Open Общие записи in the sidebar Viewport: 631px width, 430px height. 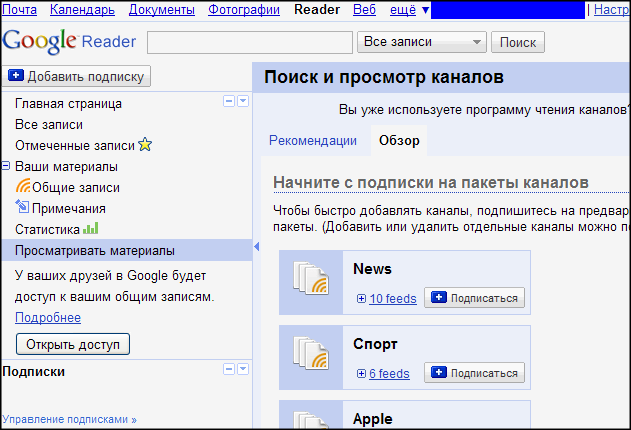pyautogui.click(x=76, y=187)
